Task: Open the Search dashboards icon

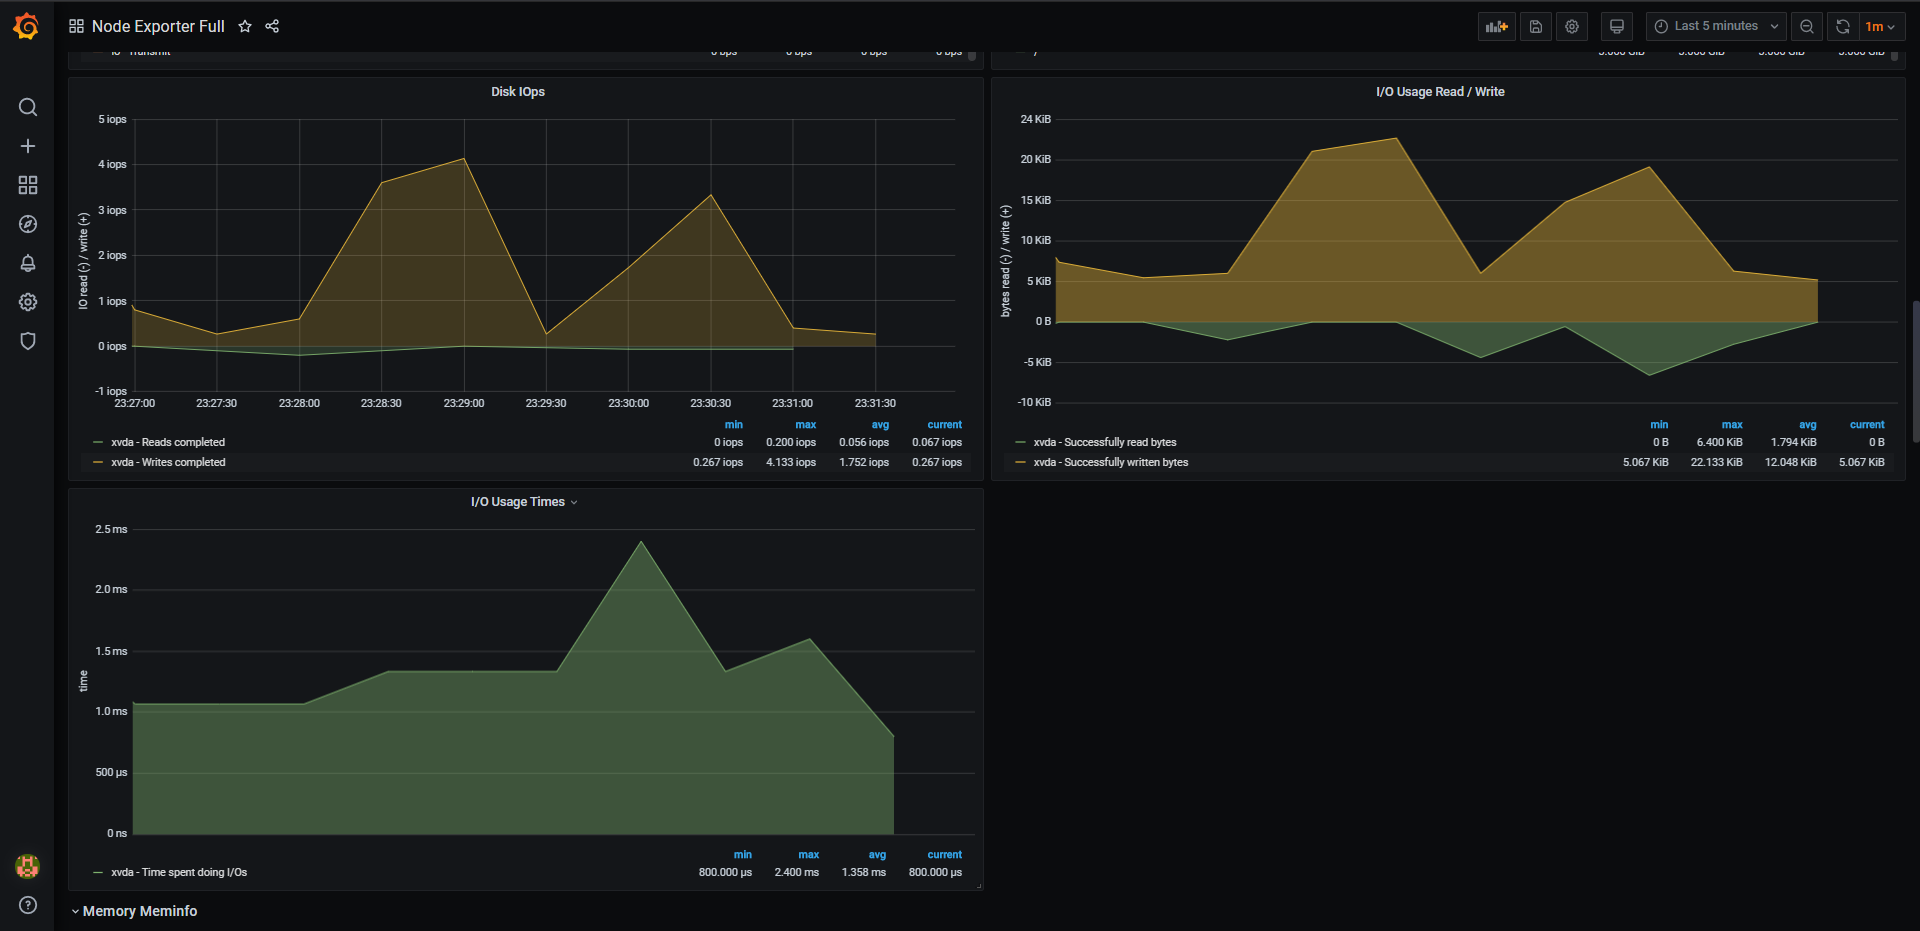Action: point(27,107)
